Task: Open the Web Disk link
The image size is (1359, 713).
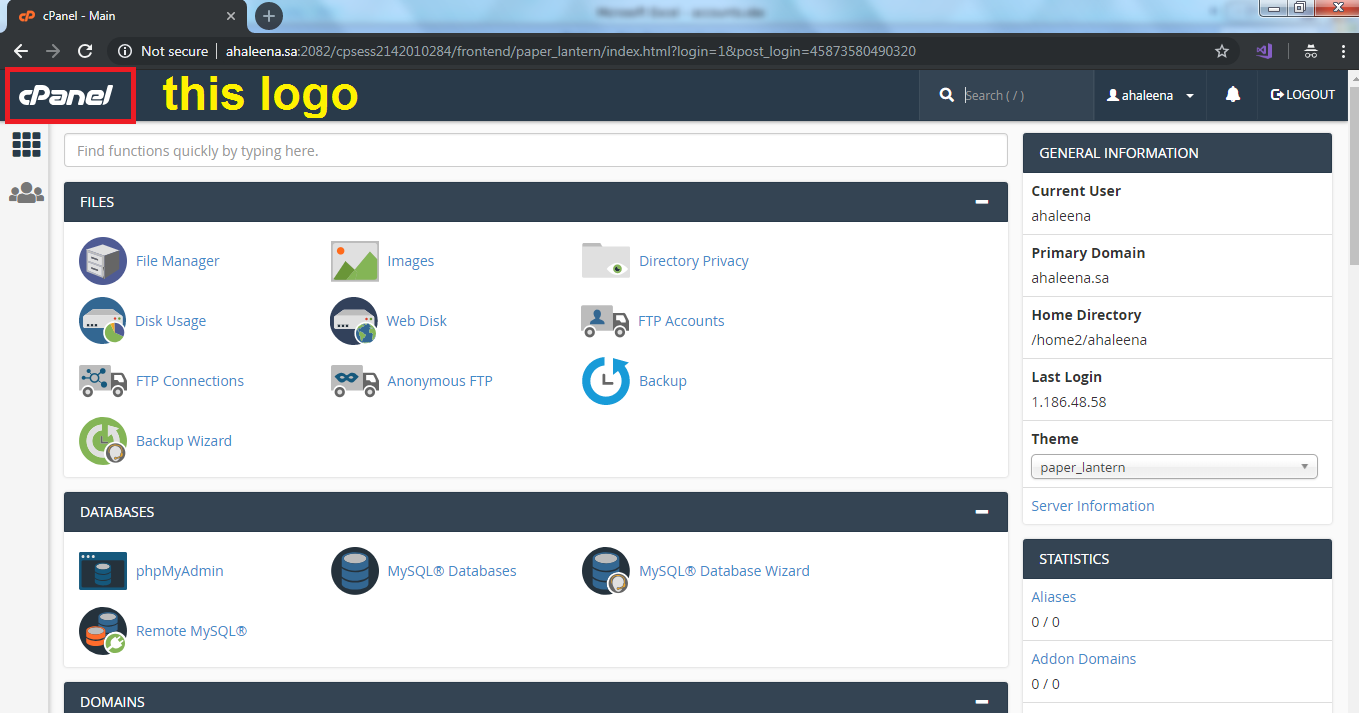Action: (417, 321)
